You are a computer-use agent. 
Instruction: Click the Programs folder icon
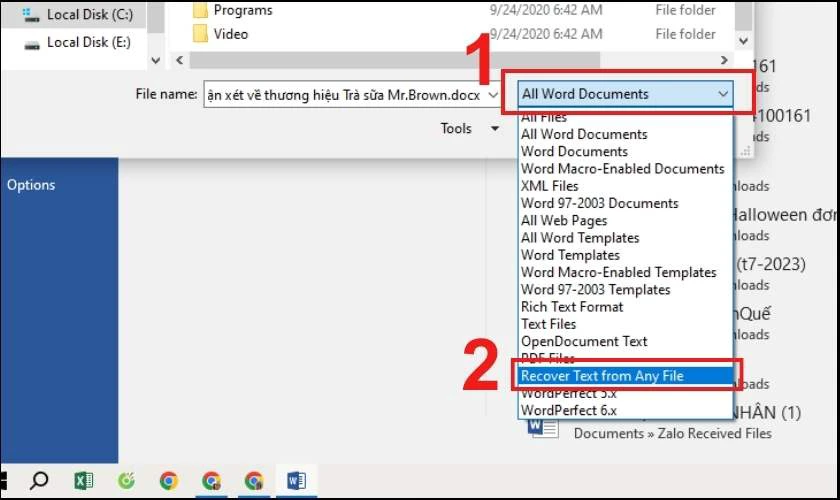tap(200, 10)
